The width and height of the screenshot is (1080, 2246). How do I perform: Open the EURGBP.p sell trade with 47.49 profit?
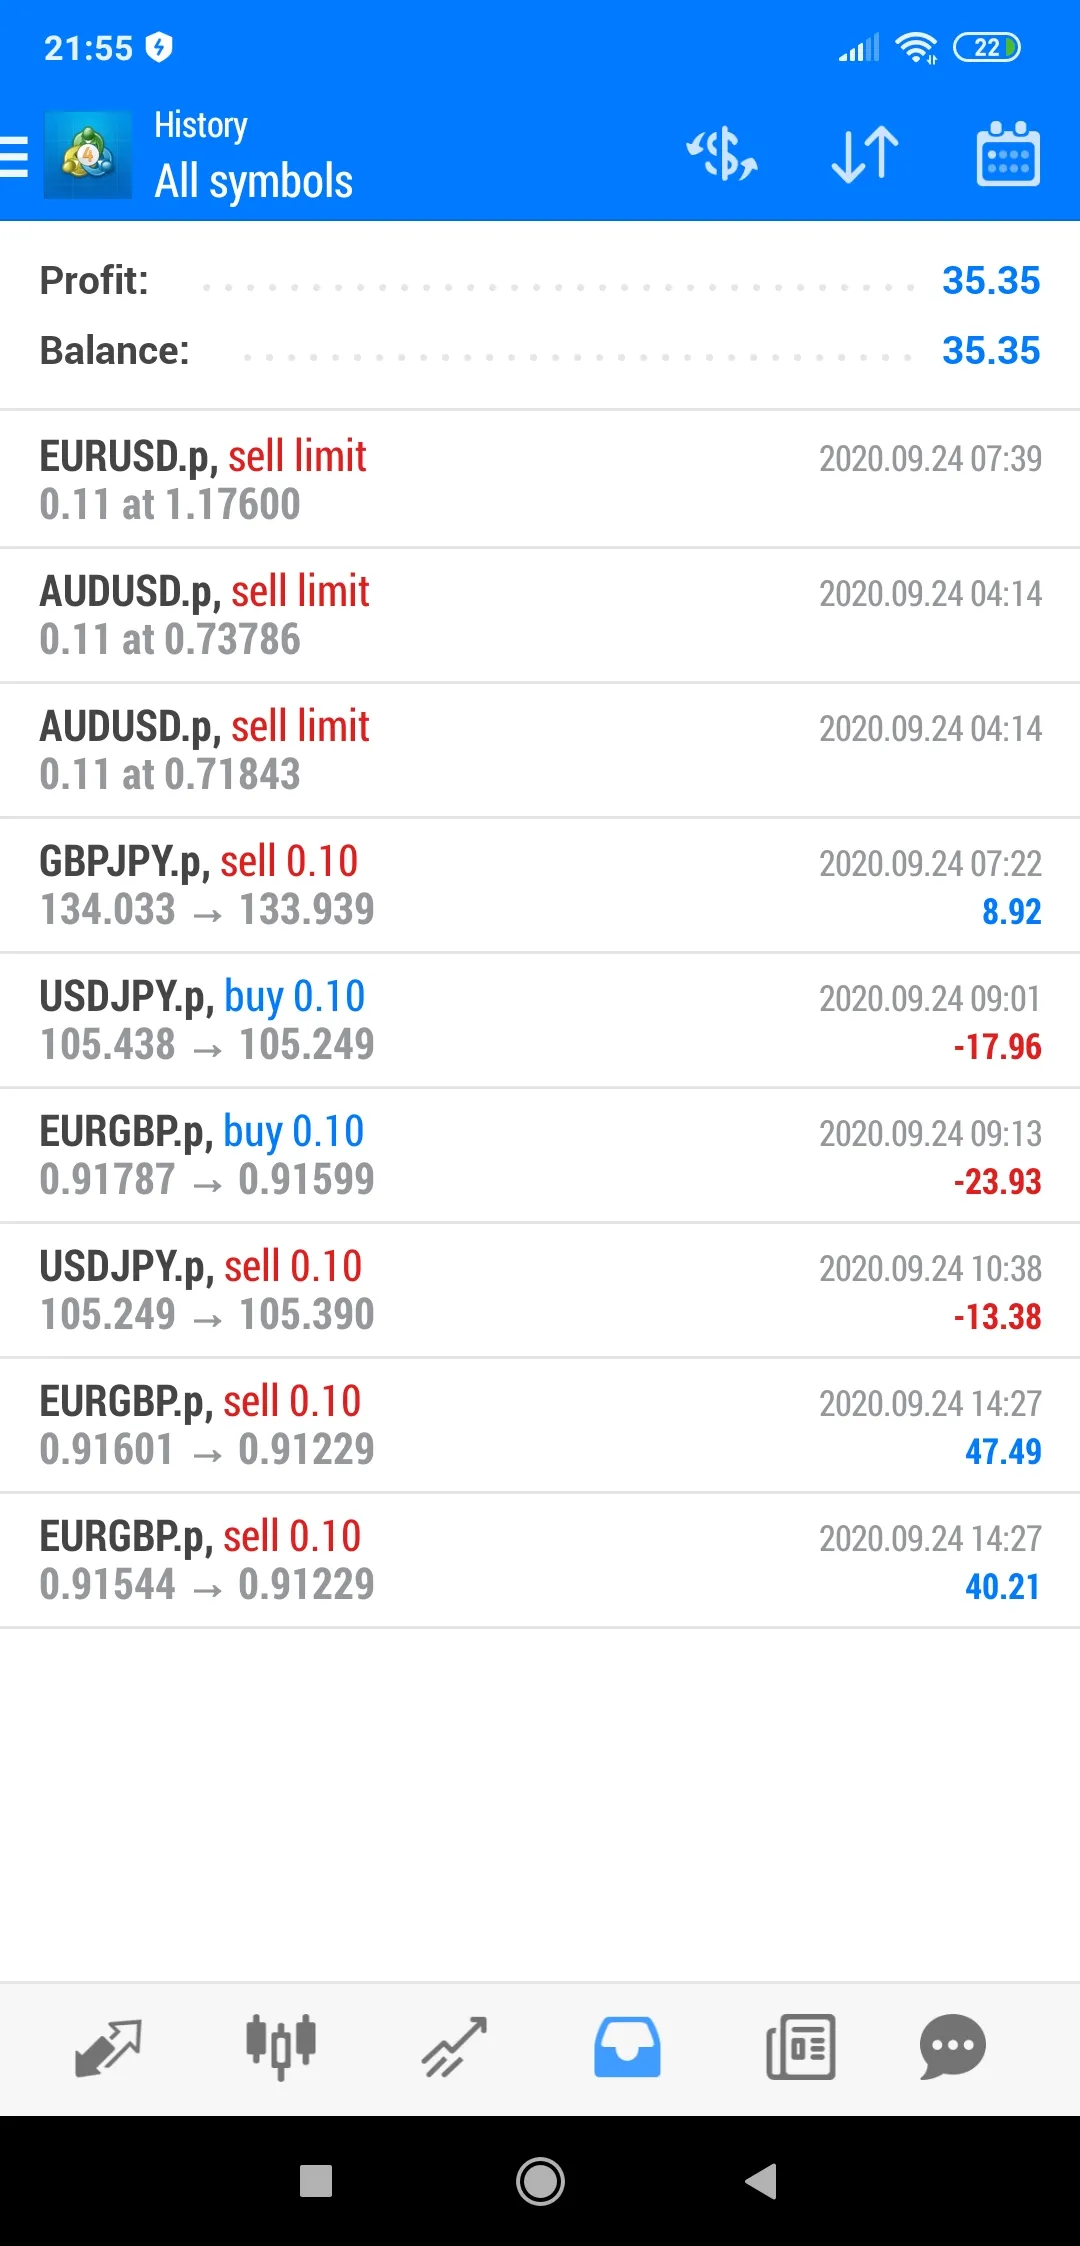(540, 1425)
